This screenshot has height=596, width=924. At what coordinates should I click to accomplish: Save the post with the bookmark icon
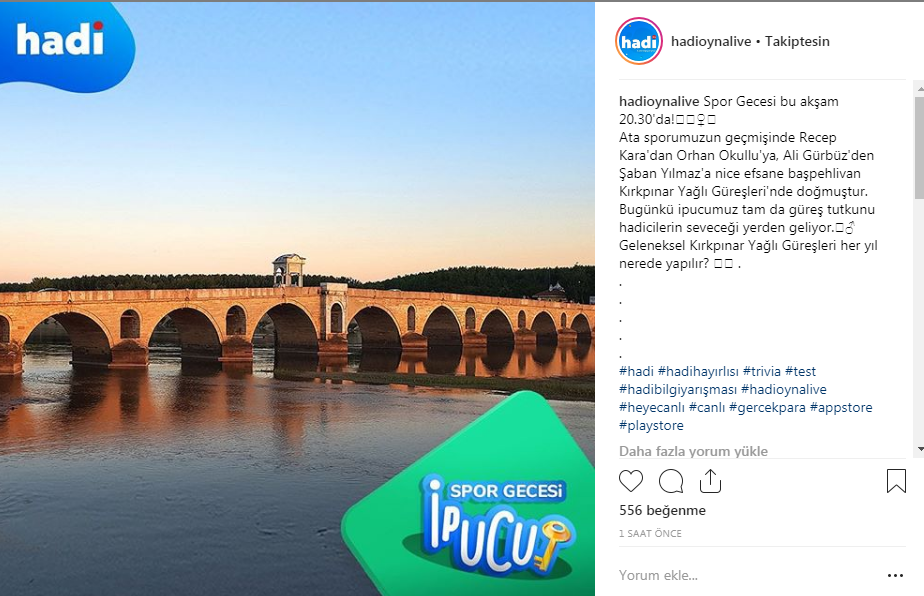(896, 480)
